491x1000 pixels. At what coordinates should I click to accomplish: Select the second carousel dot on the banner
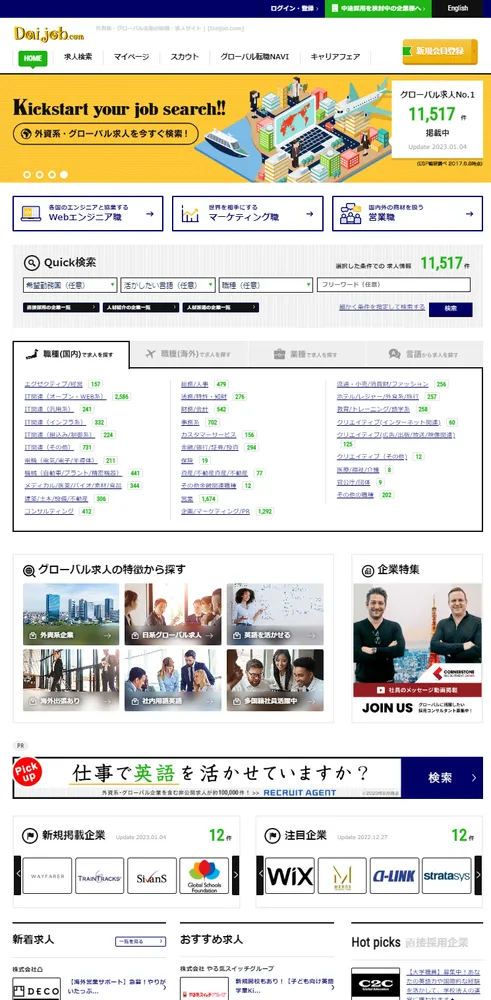40,174
